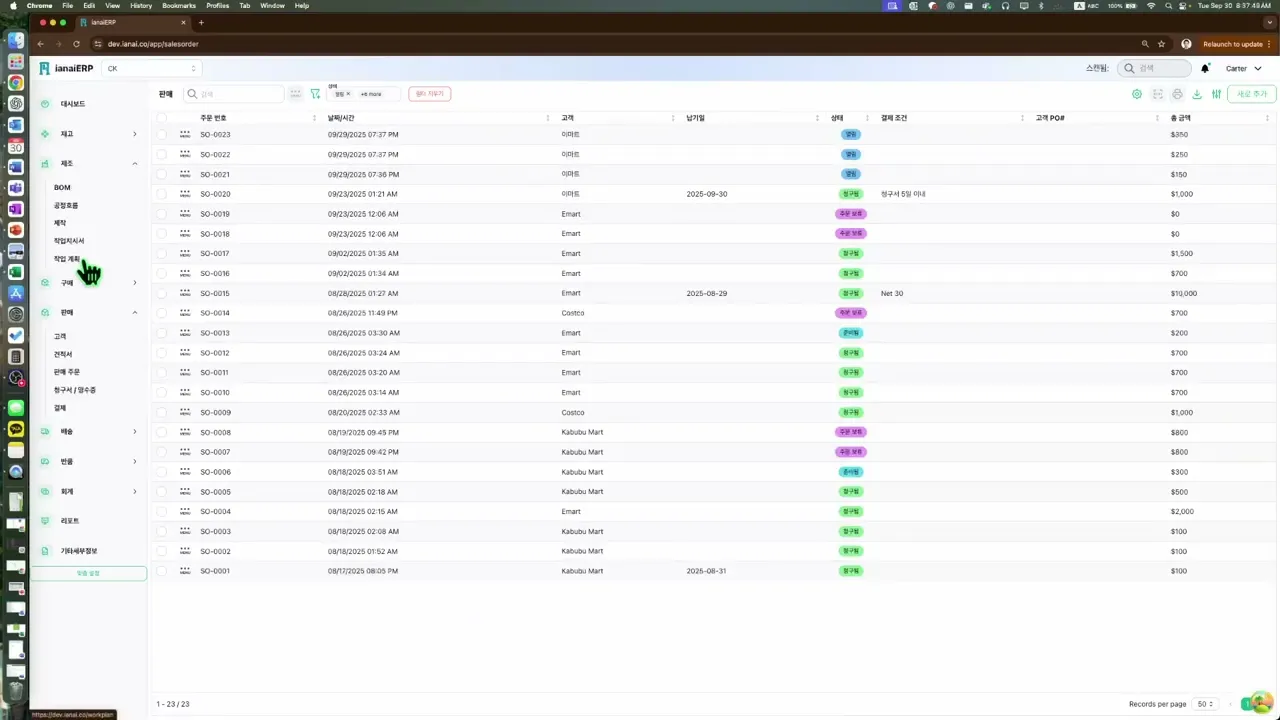Open the 작업지시서 work order sidebar item
Screen dimensions: 1280x720
[69, 241]
